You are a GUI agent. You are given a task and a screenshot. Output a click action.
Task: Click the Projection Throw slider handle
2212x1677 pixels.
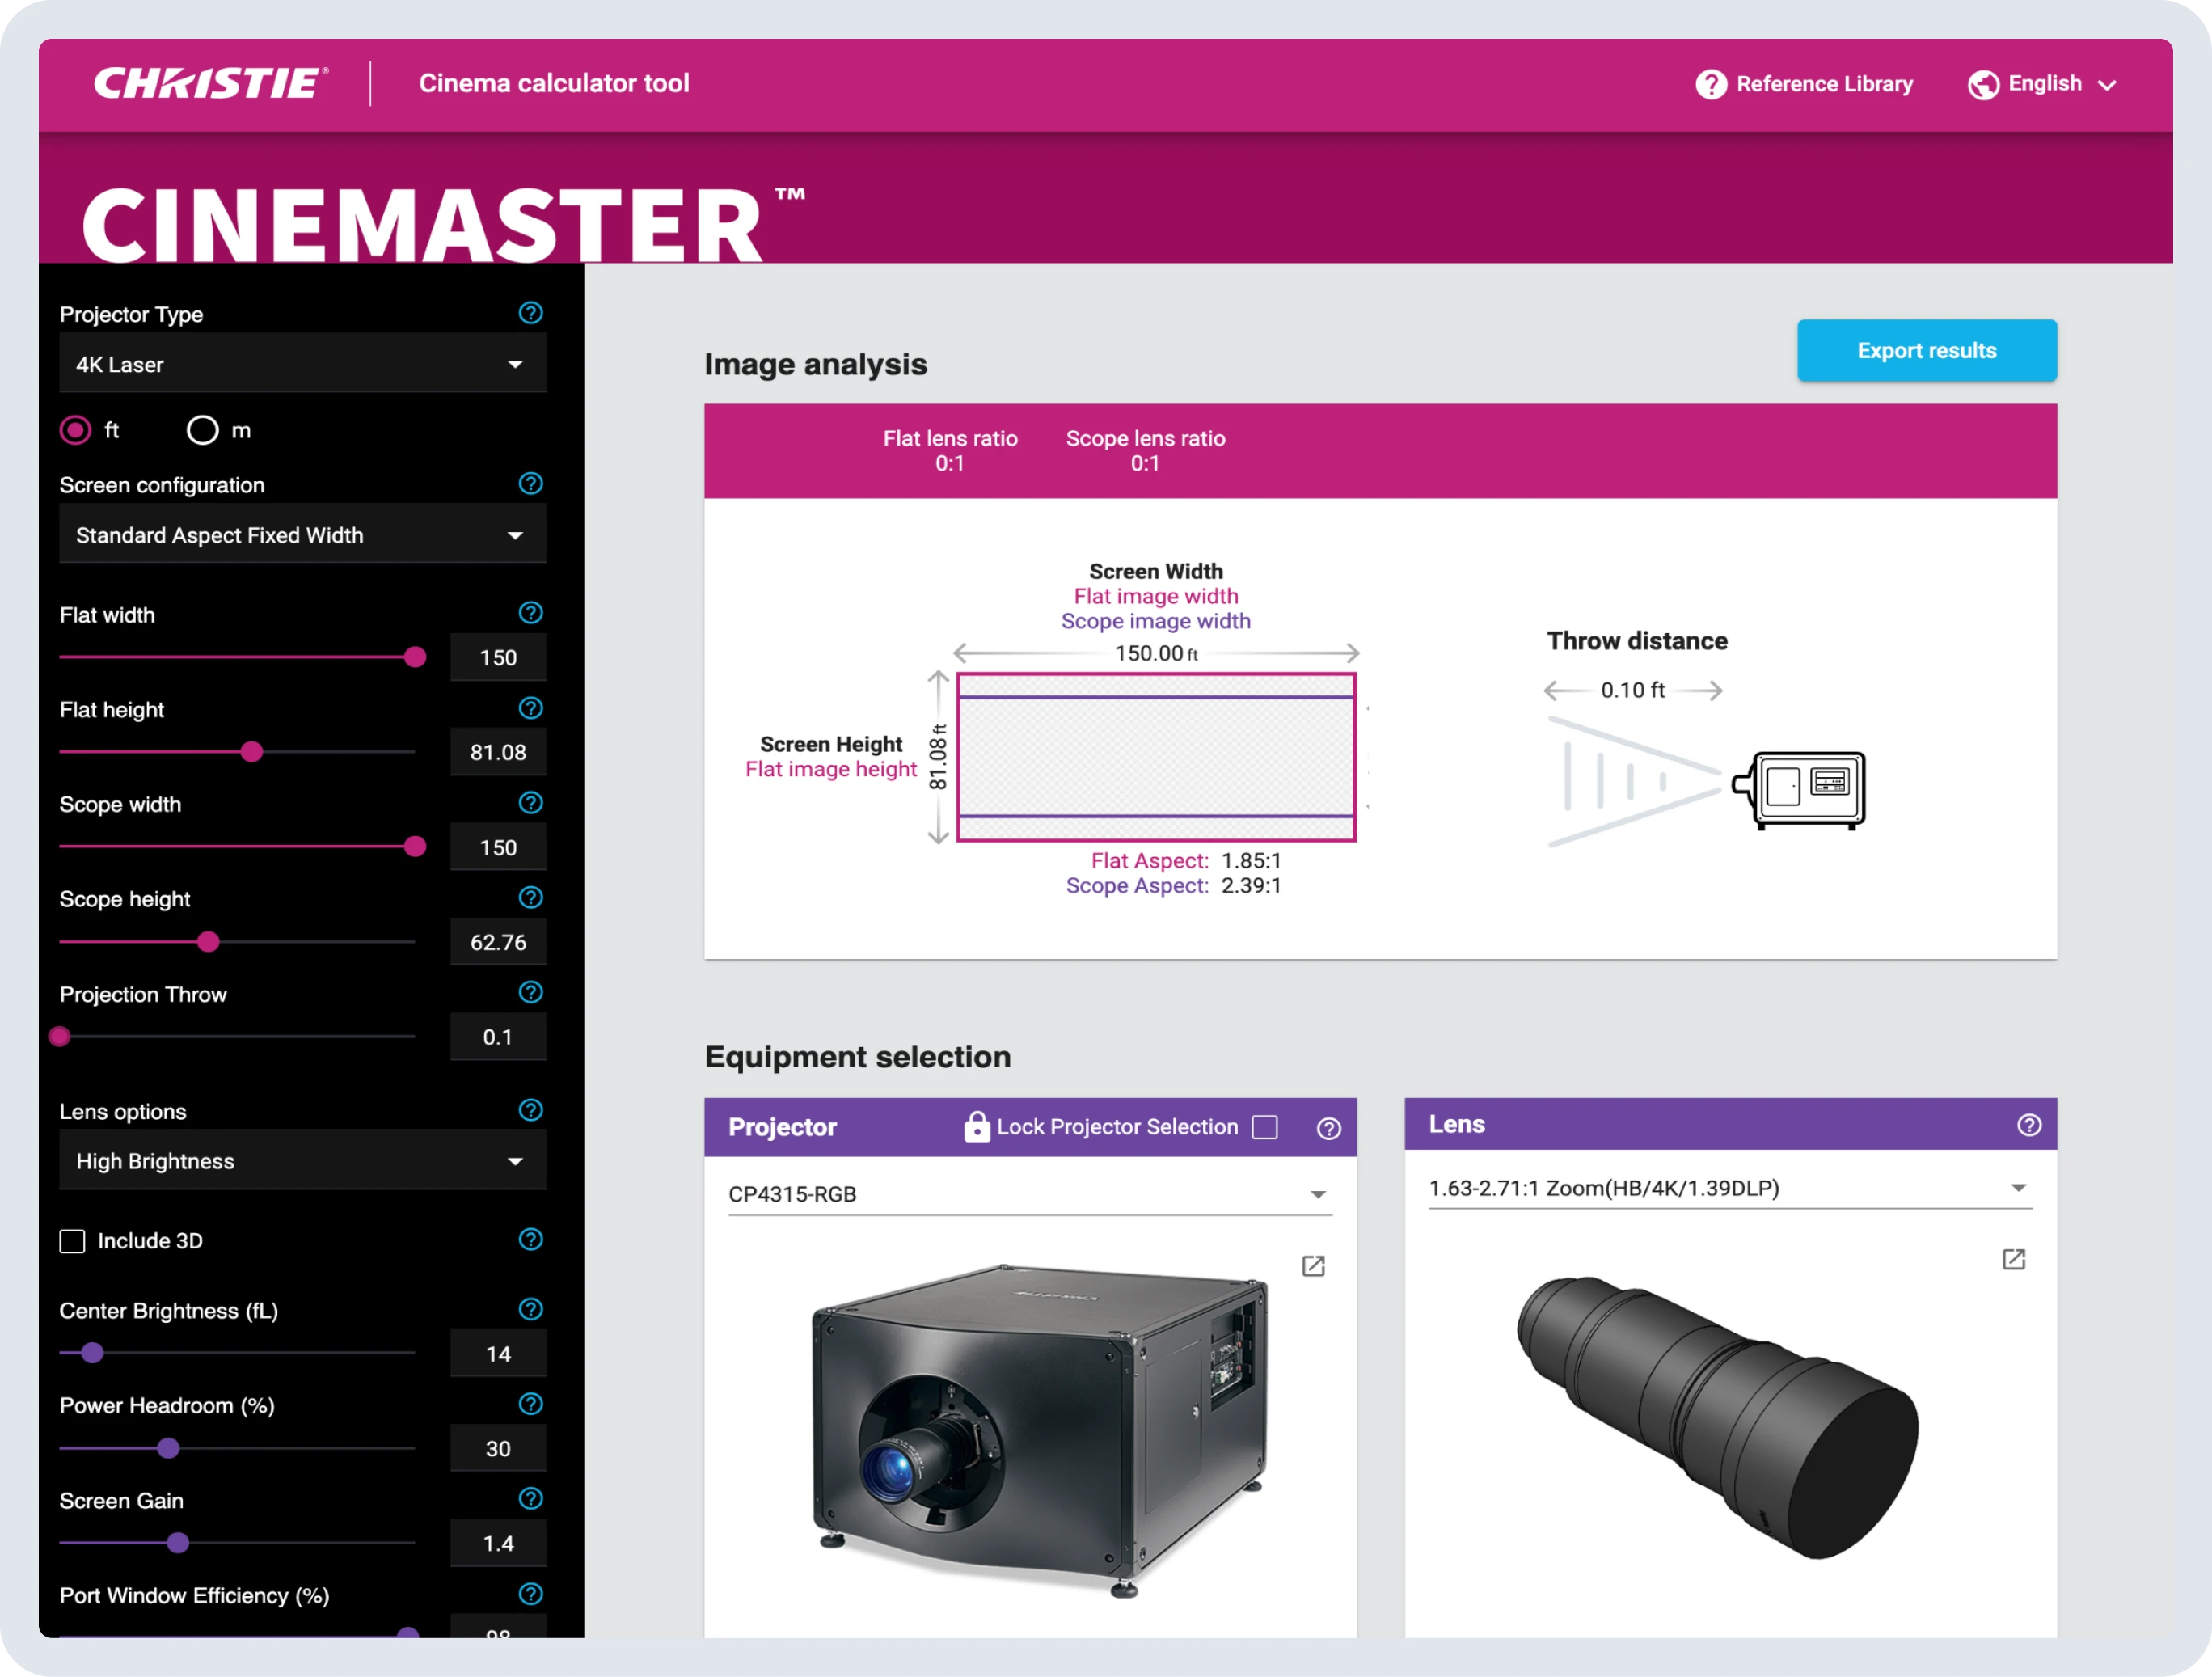(x=60, y=1037)
